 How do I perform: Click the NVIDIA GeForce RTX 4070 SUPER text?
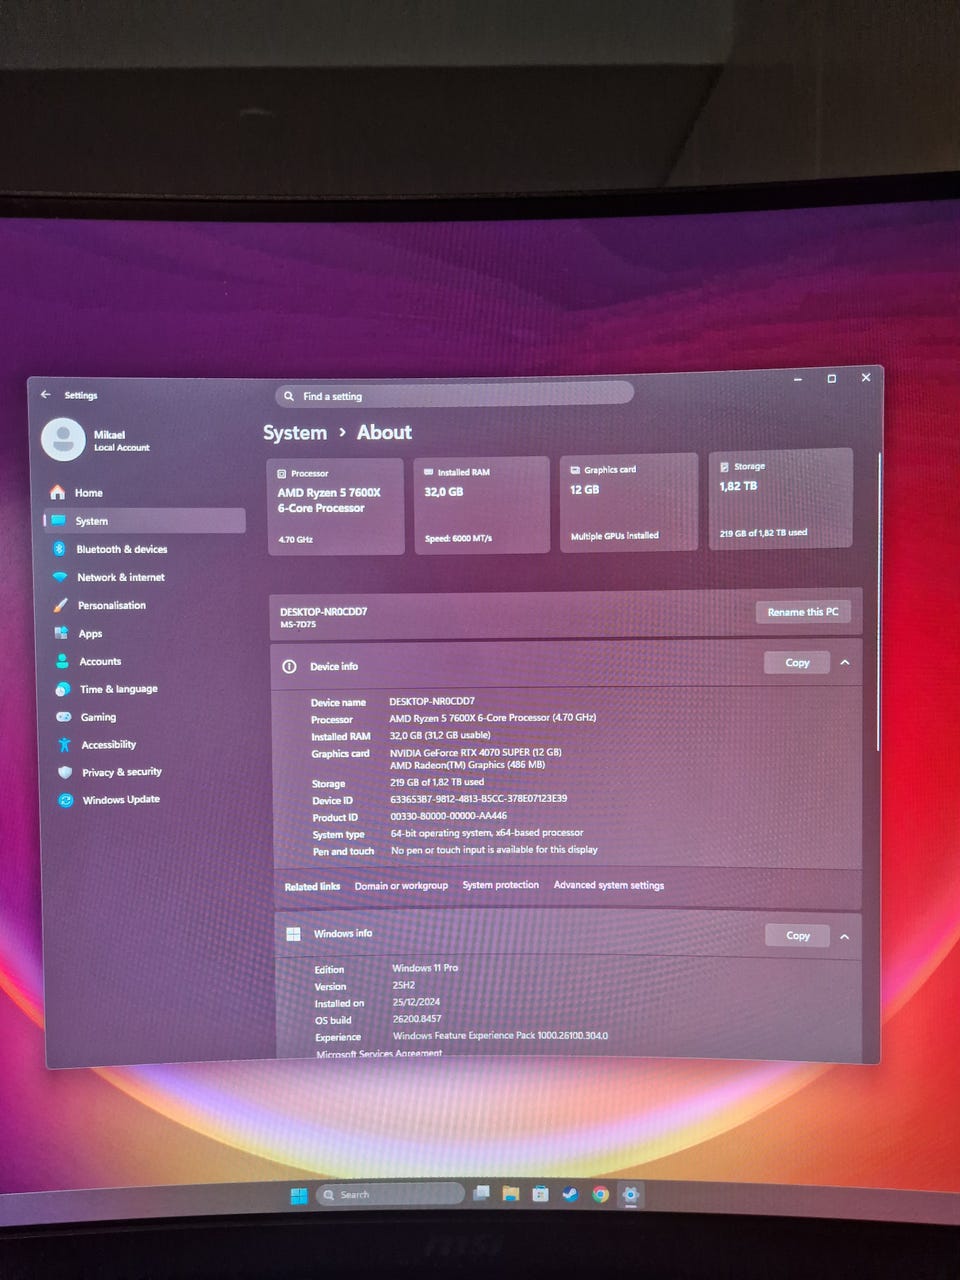pyautogui.click(x=476, y=752)
